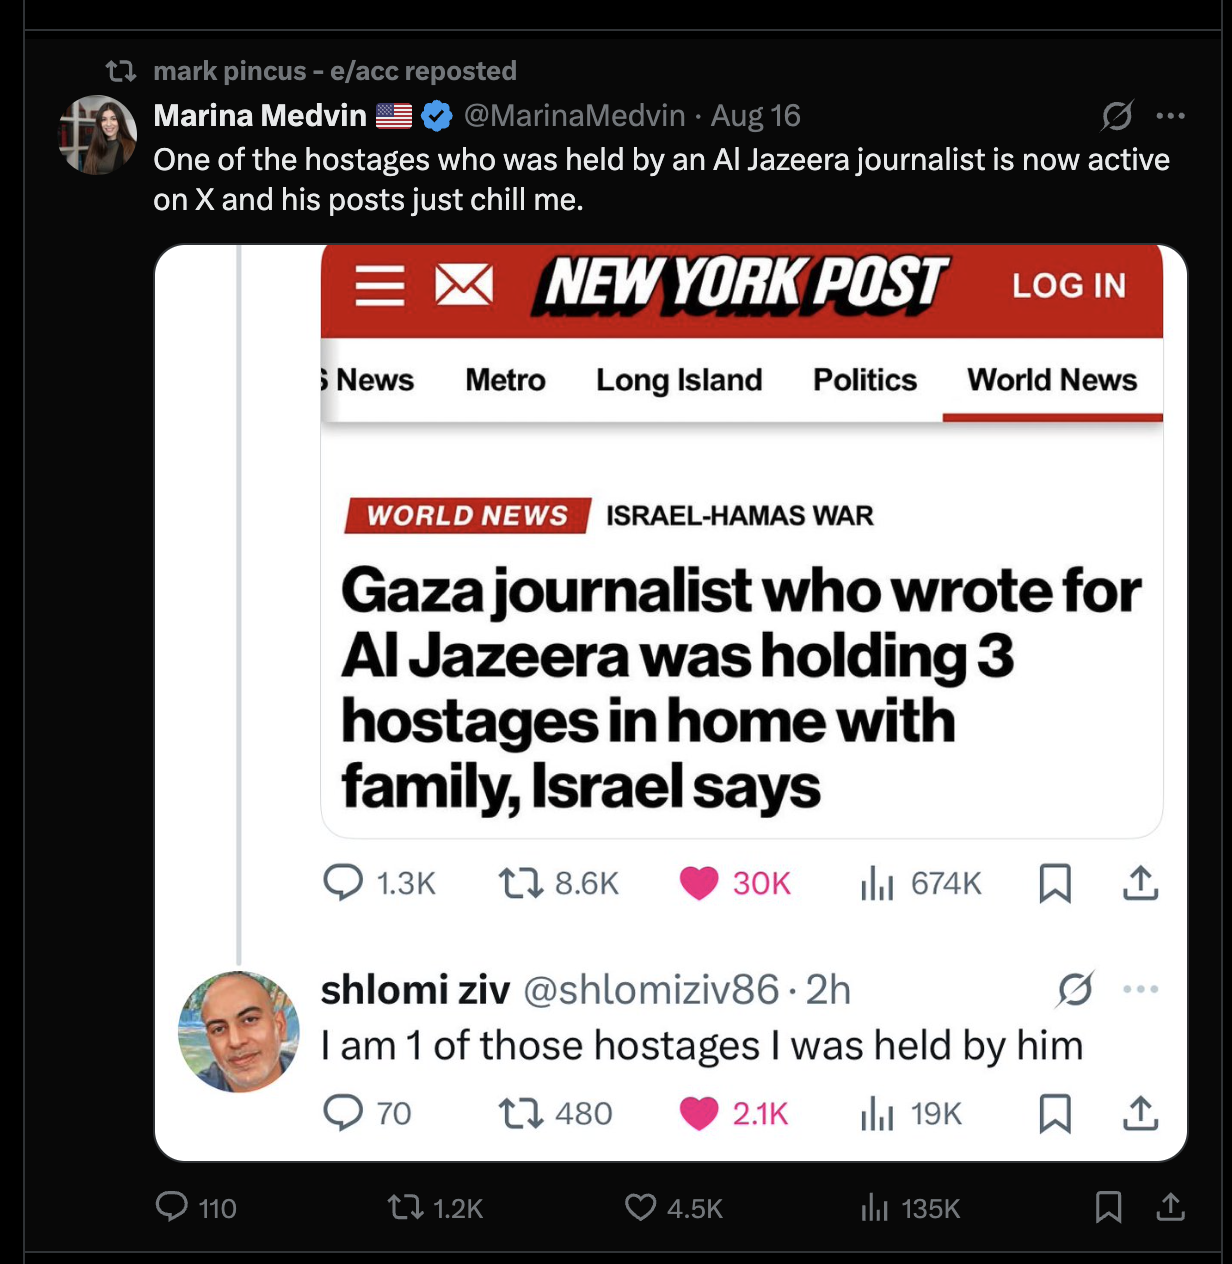Click the envelope newsletter icon in NY Post header
This screenshot has width=1232, height=1264.
point(464,286)
